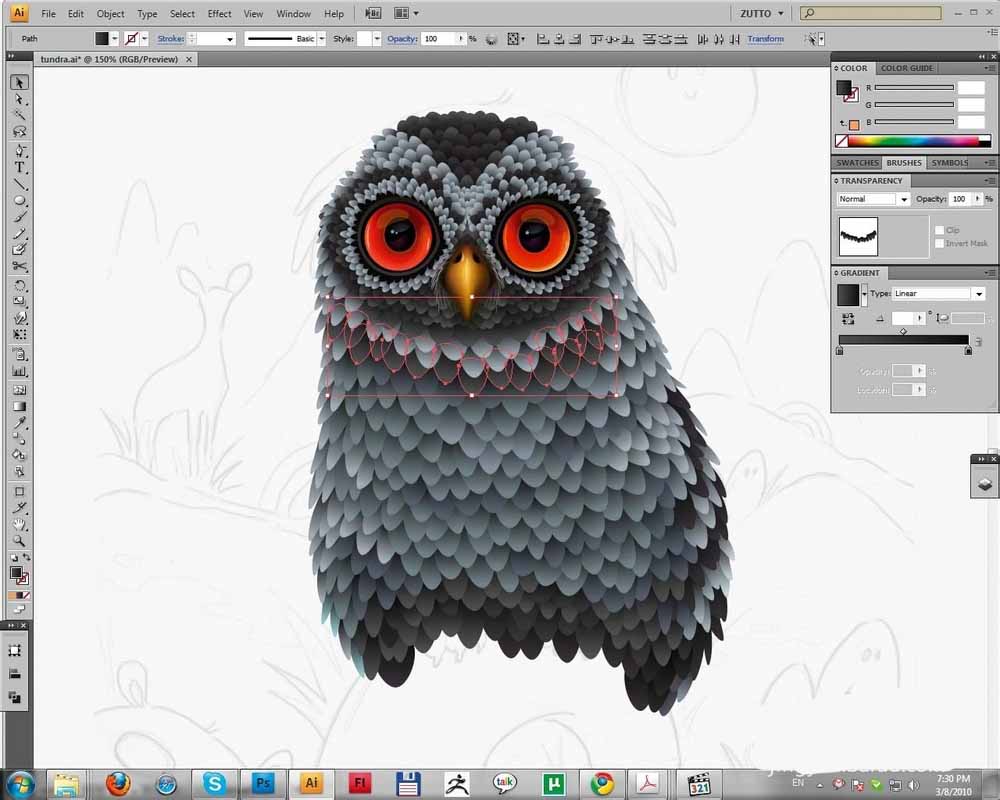Toggle the Clip checkbox

[x=939, y=230]
